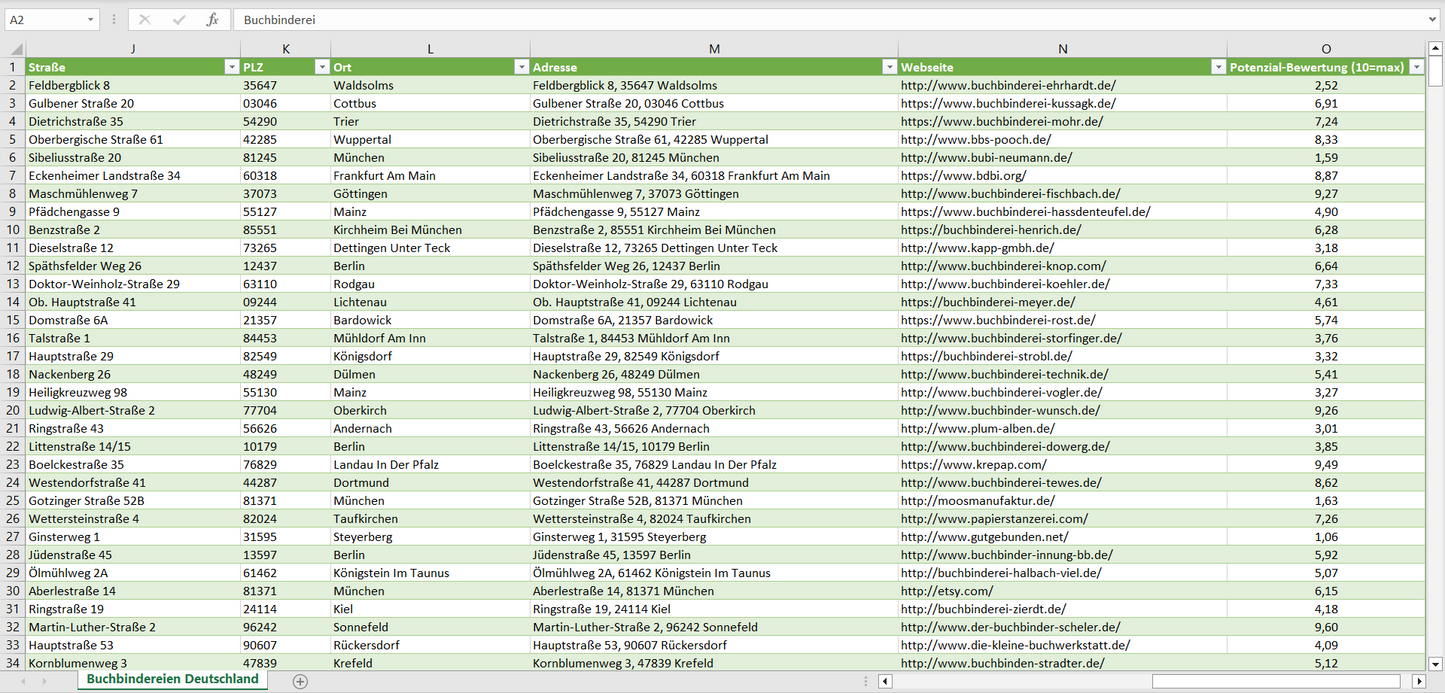The width and height of the screenshot is (1445, 693).
Task: Click the horizontal scrollbar thumb
Action: (x=1277, y=681)
